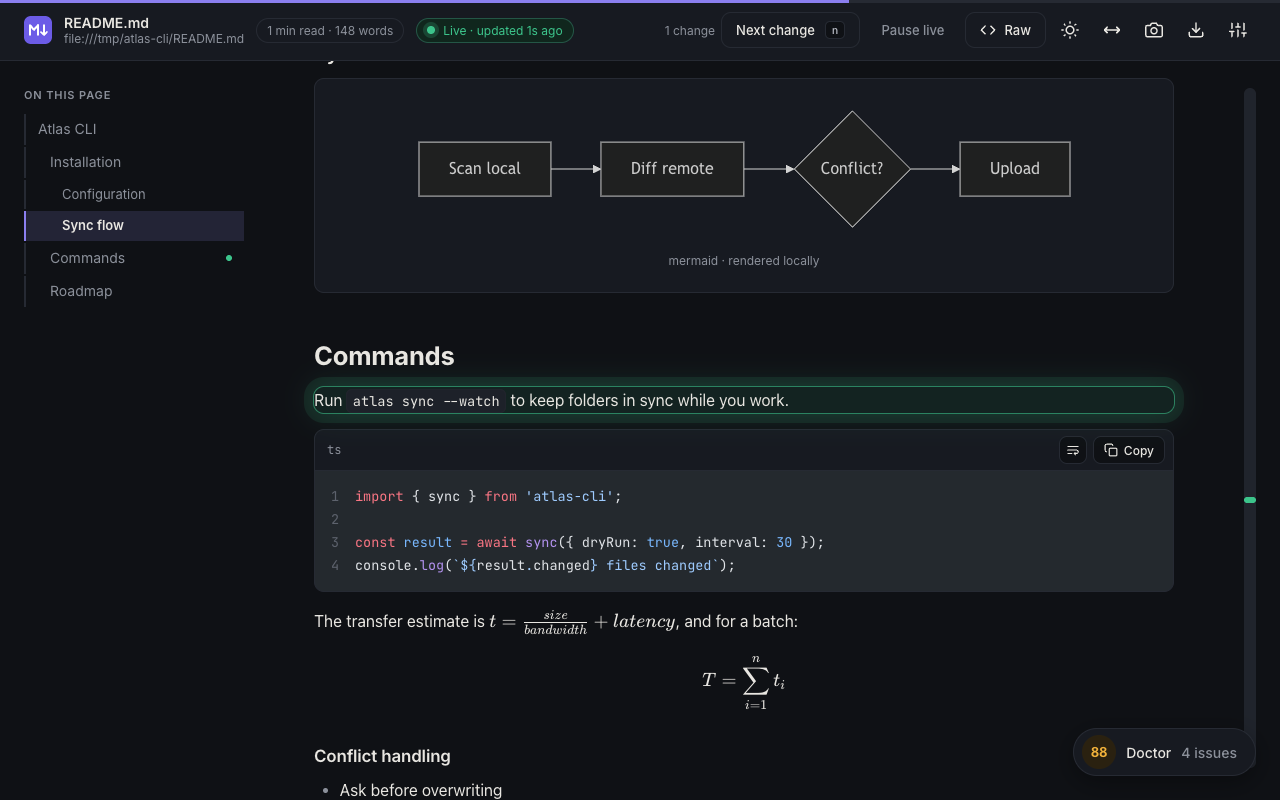The image size is (1280, 800).
Task: Switch to Raw view
Action: (x=1005, y=30)
